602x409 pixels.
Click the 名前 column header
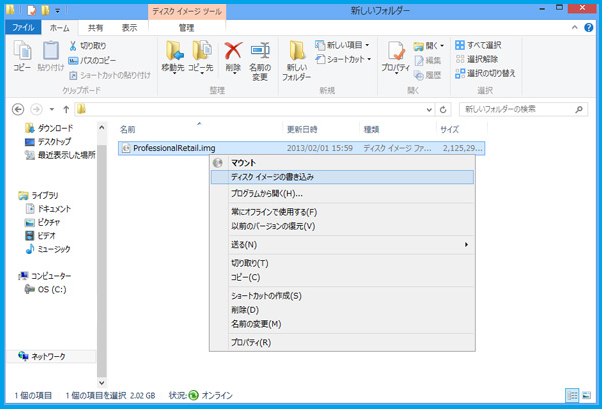pos(200,129)
